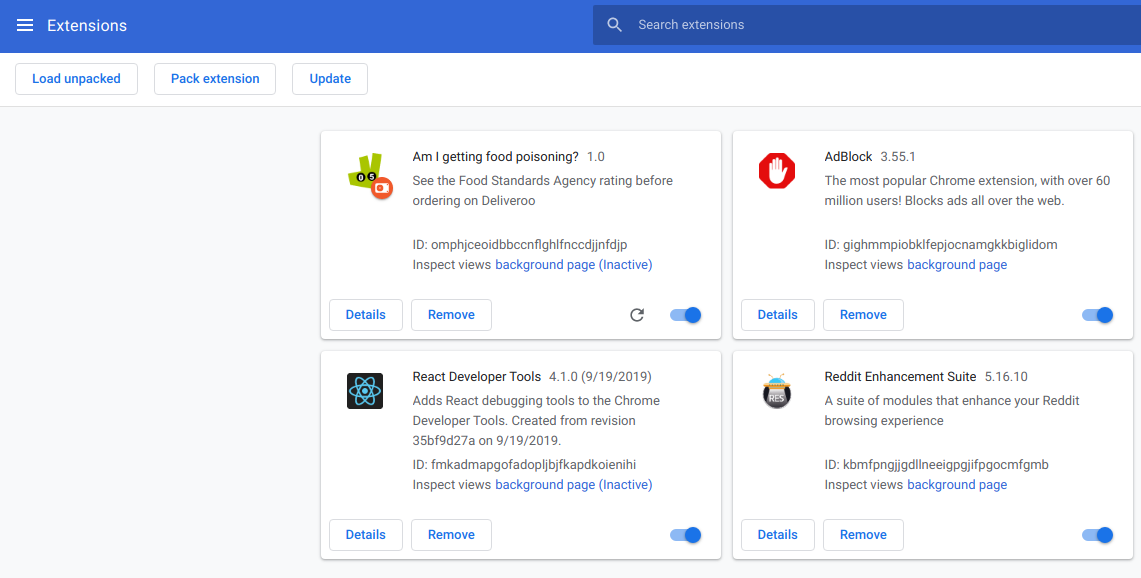The height and width of the screenshot is (578, 1141).
Task: Click Pack extension
Action: coord(214,78)
